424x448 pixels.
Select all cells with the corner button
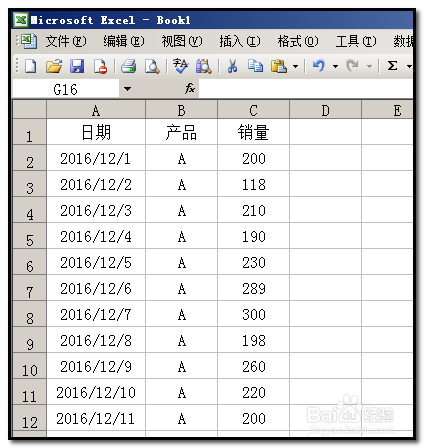click(29, 110)
